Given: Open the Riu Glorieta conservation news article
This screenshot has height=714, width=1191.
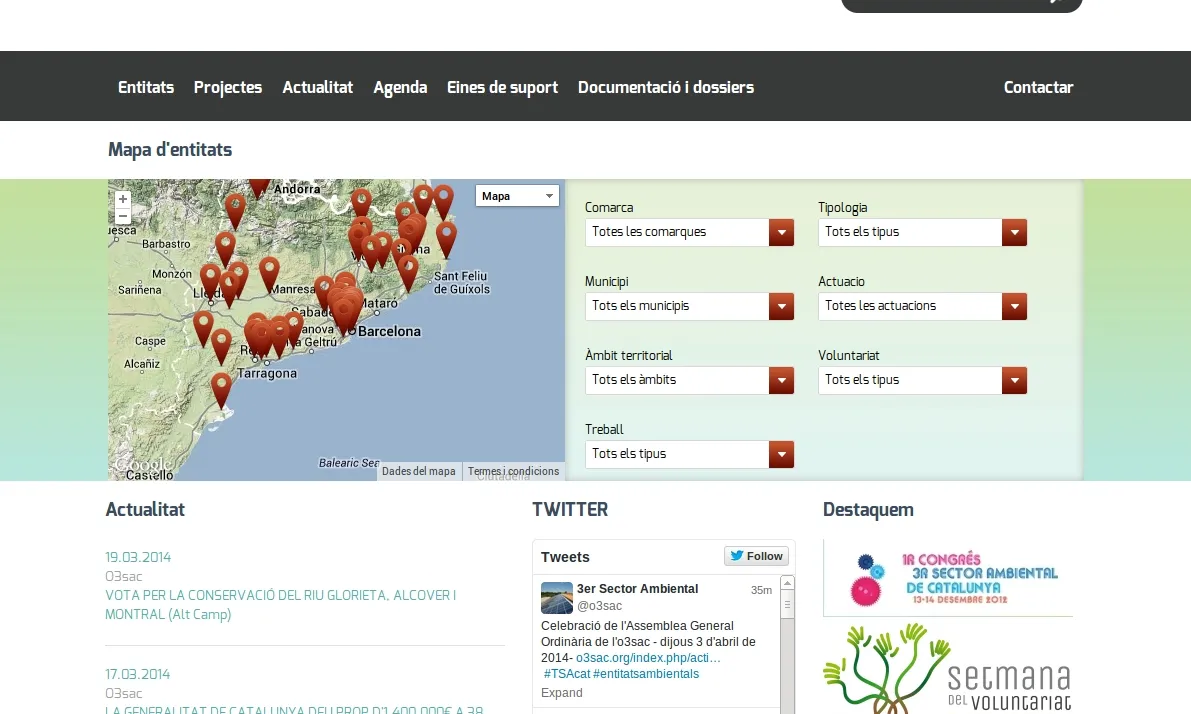Looking at the screenshot, I should click(280, 605).
